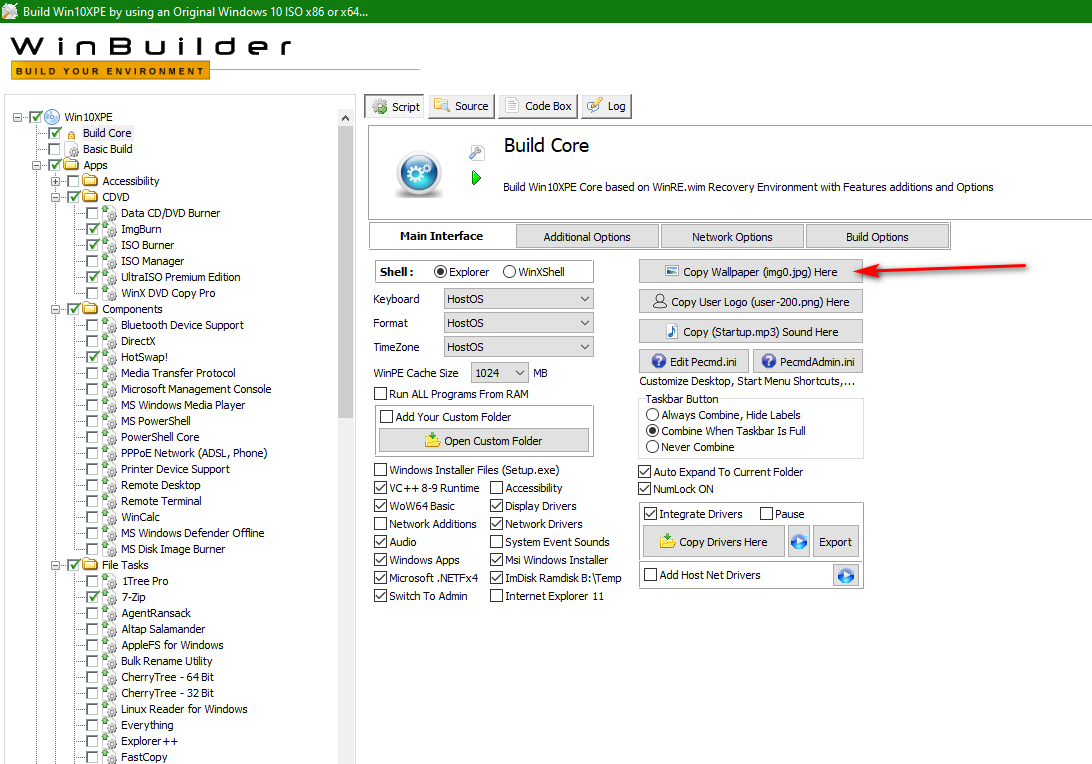Collapse the Win10XPE root node
1092x764 pixels.
(x=17, y=117)
